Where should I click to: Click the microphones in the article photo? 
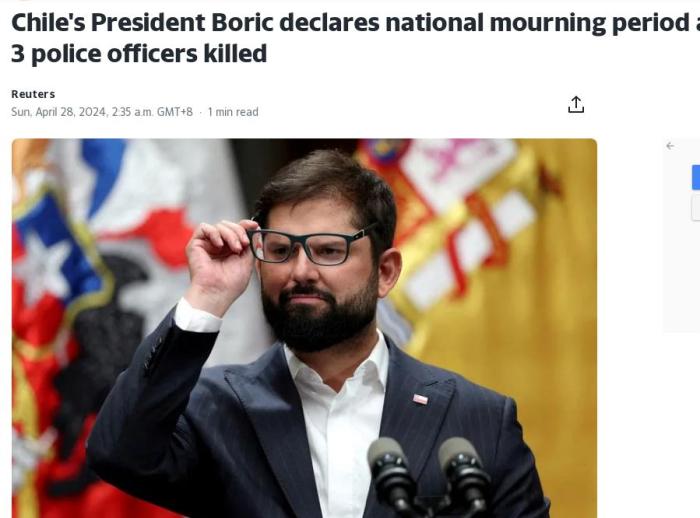pyautogui.click(x=429, y=476)
